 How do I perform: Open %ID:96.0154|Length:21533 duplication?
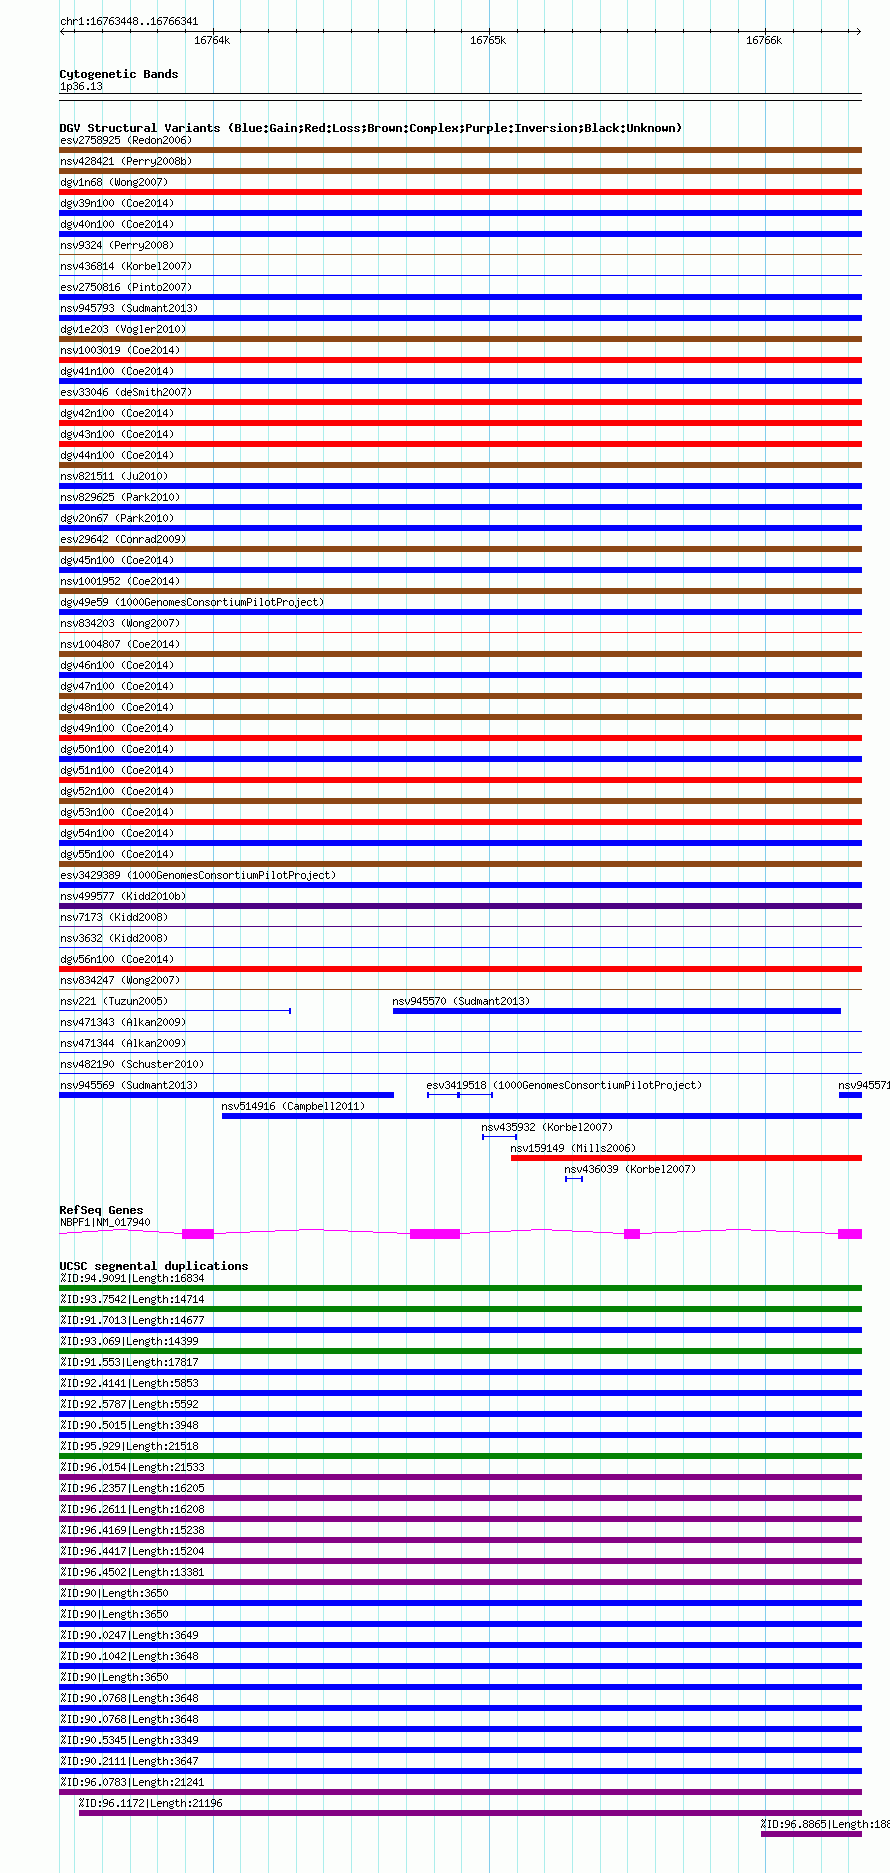pos(132,1467)
